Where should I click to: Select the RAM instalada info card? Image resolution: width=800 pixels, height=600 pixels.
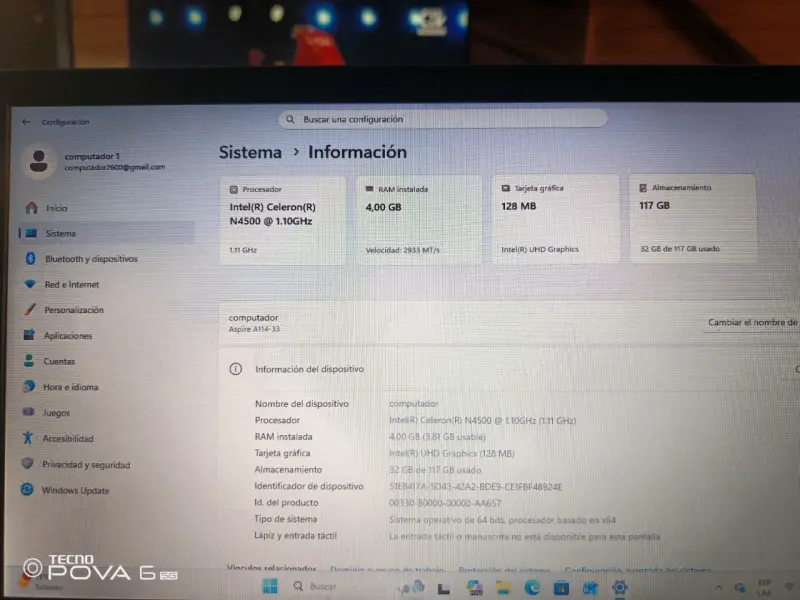419,220
